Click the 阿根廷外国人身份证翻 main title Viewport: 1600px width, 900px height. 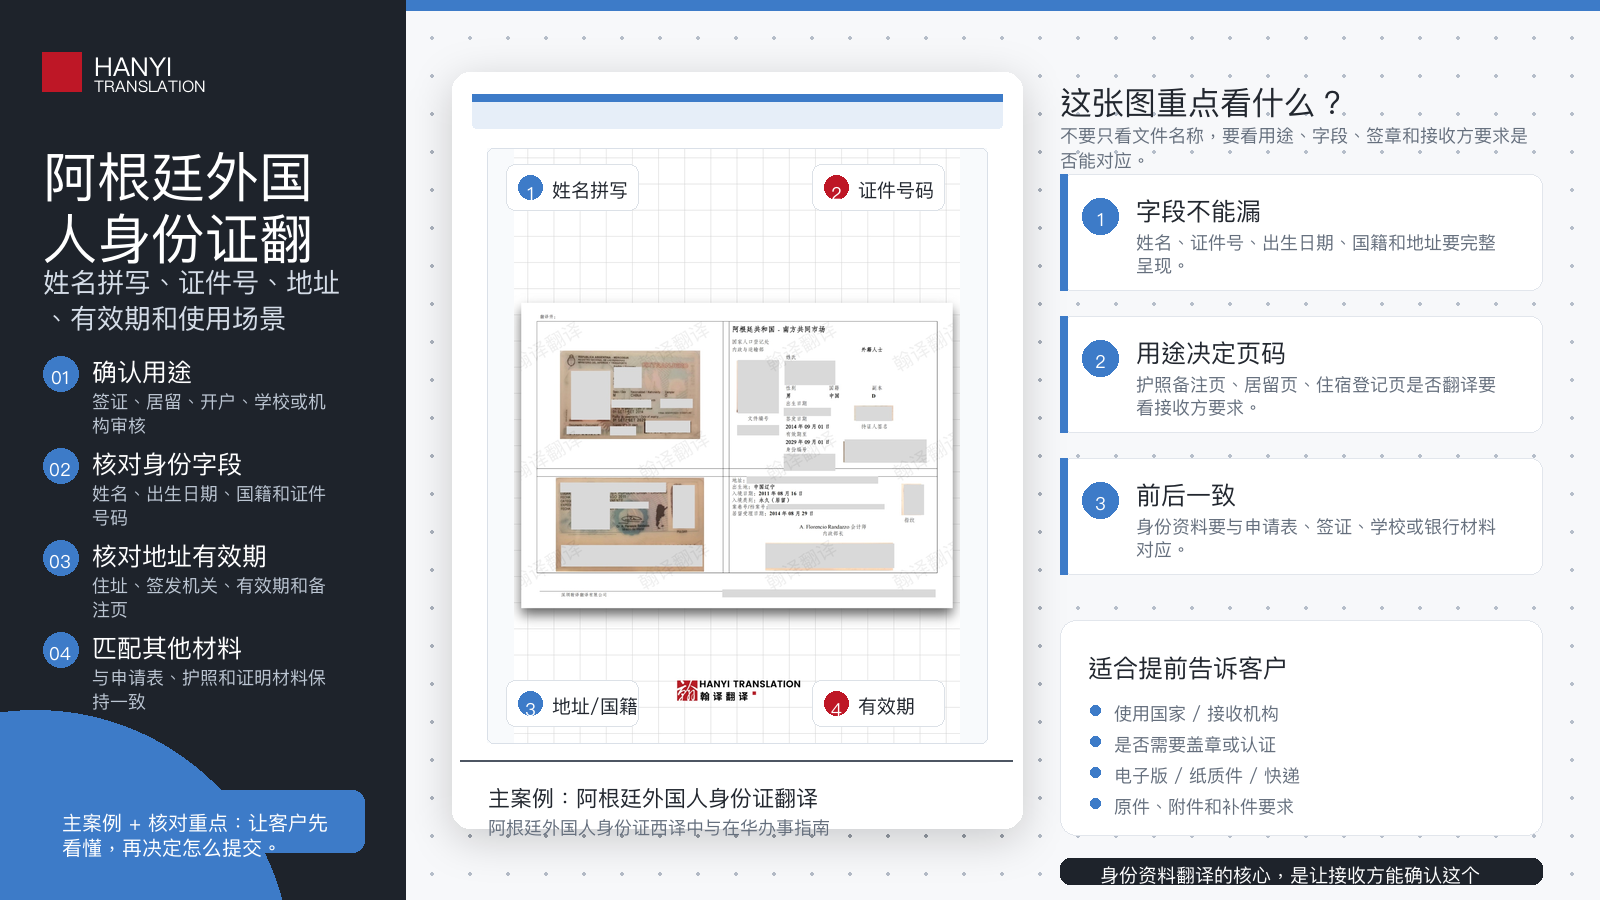(x=178, y=208)
